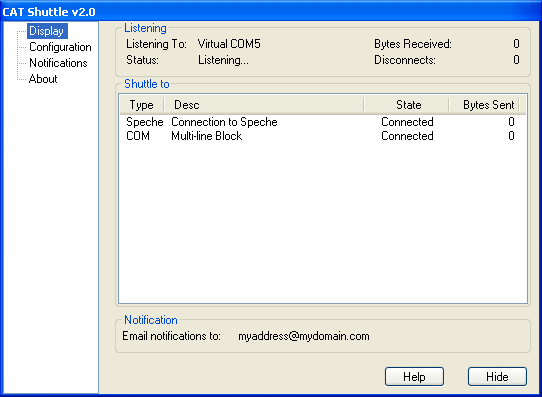Click the 'Status:' label

142,60
